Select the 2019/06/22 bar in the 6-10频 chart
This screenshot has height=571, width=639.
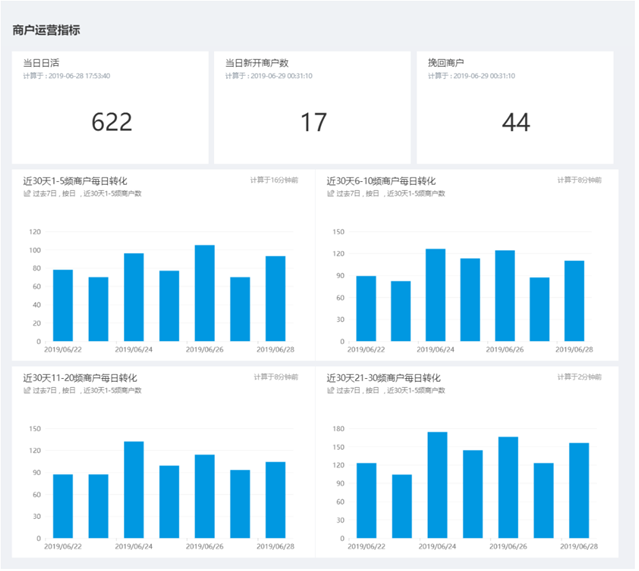pyautogui.click(x=366, y=308)
